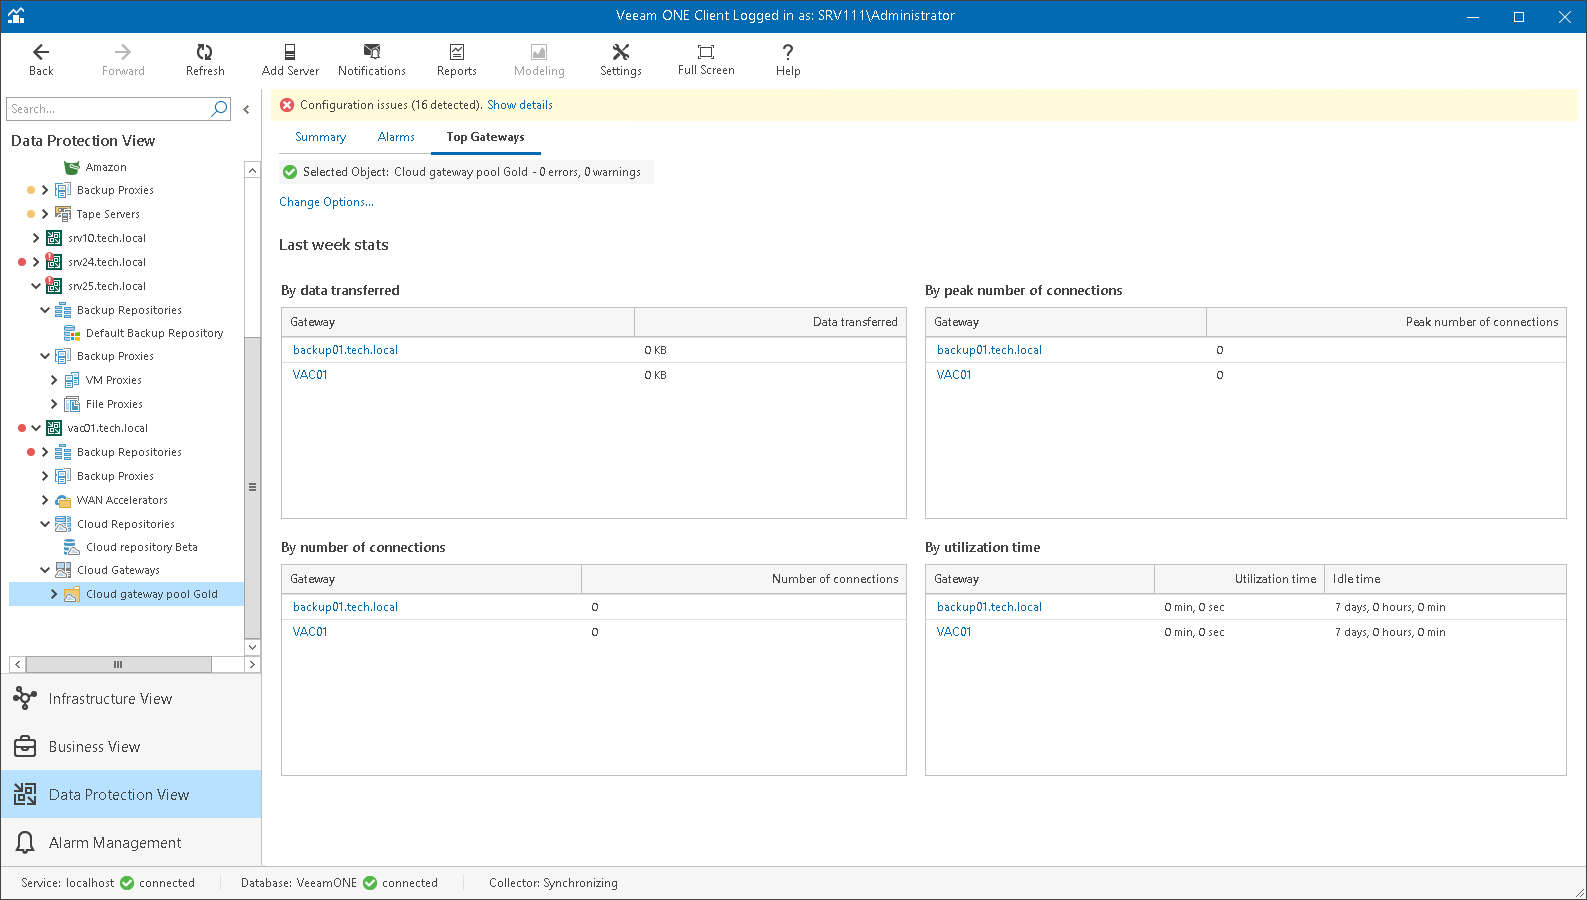Sort by Peak number of connections header
Image resolution: width=1587 pixels, height=900 pixels.
[x=1386, y=322]
